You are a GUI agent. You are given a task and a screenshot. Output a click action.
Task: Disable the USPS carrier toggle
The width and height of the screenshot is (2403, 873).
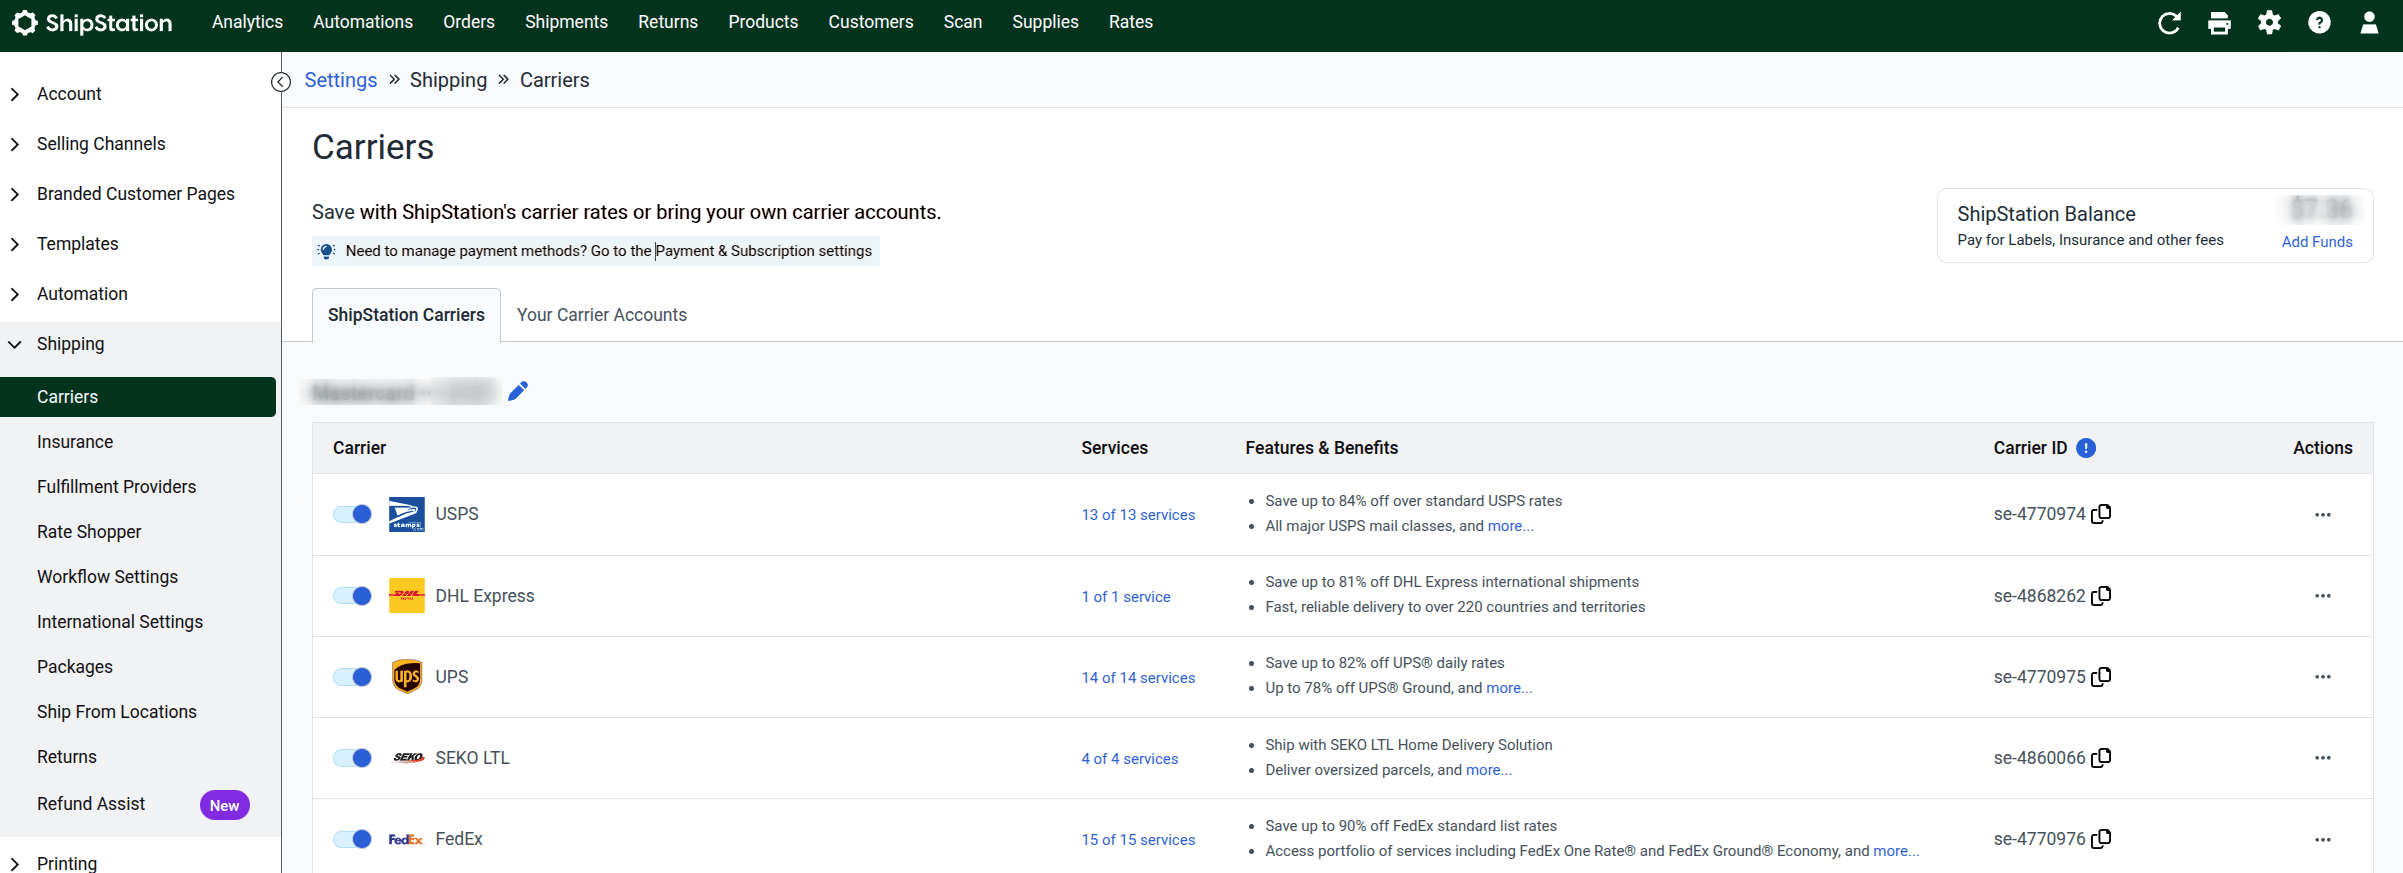tap(352, 514)
